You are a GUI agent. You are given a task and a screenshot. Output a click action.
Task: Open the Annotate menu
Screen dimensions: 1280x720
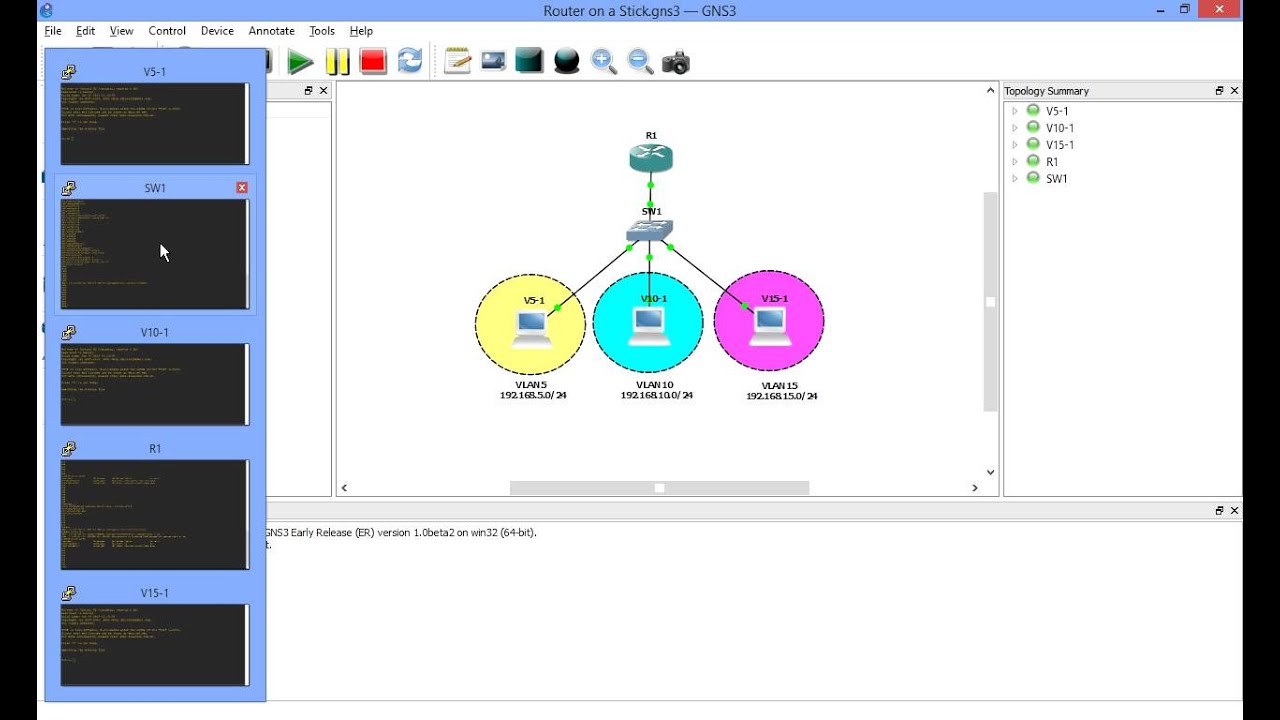click(272, 31)
